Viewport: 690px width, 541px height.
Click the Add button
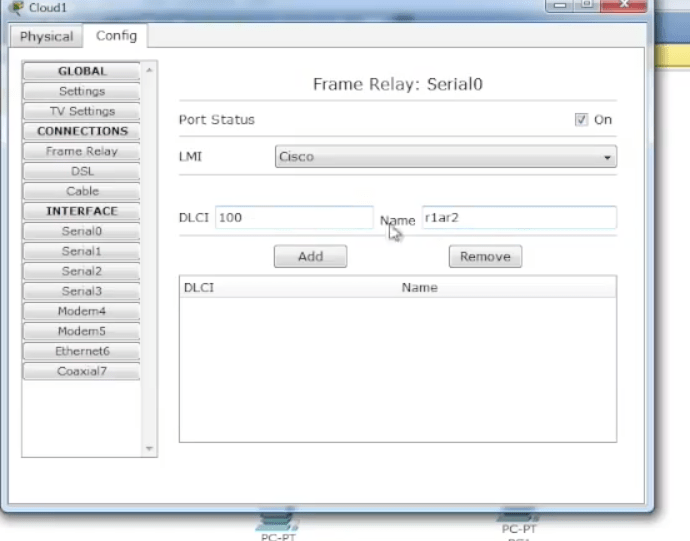click(x=310, y=256)
